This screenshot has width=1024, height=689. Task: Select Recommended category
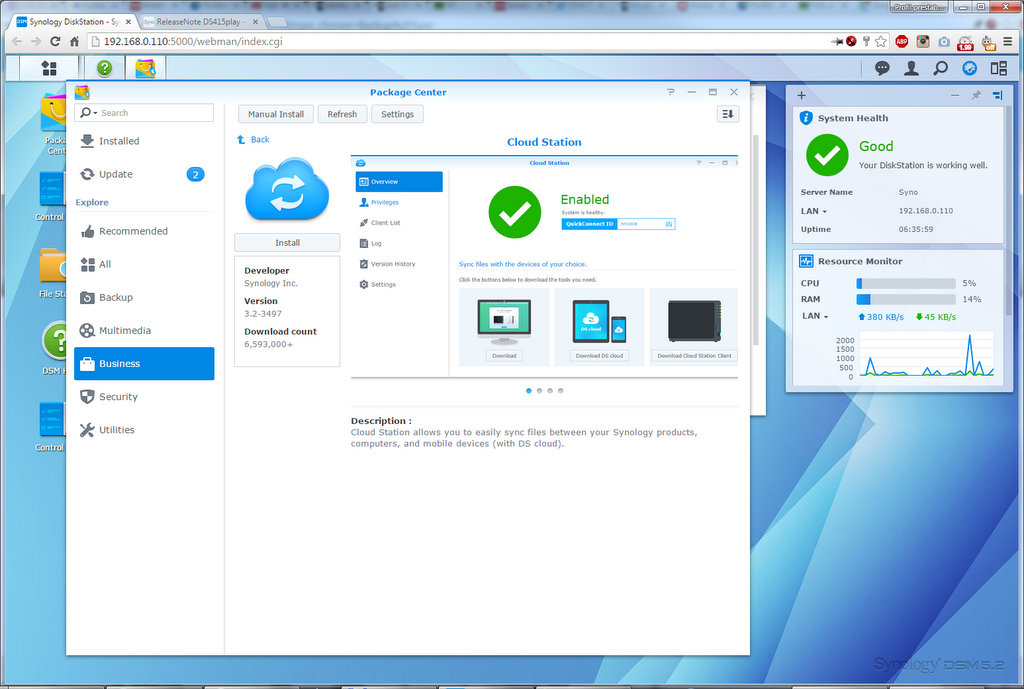pyautogui.click(x=144, y=231)
